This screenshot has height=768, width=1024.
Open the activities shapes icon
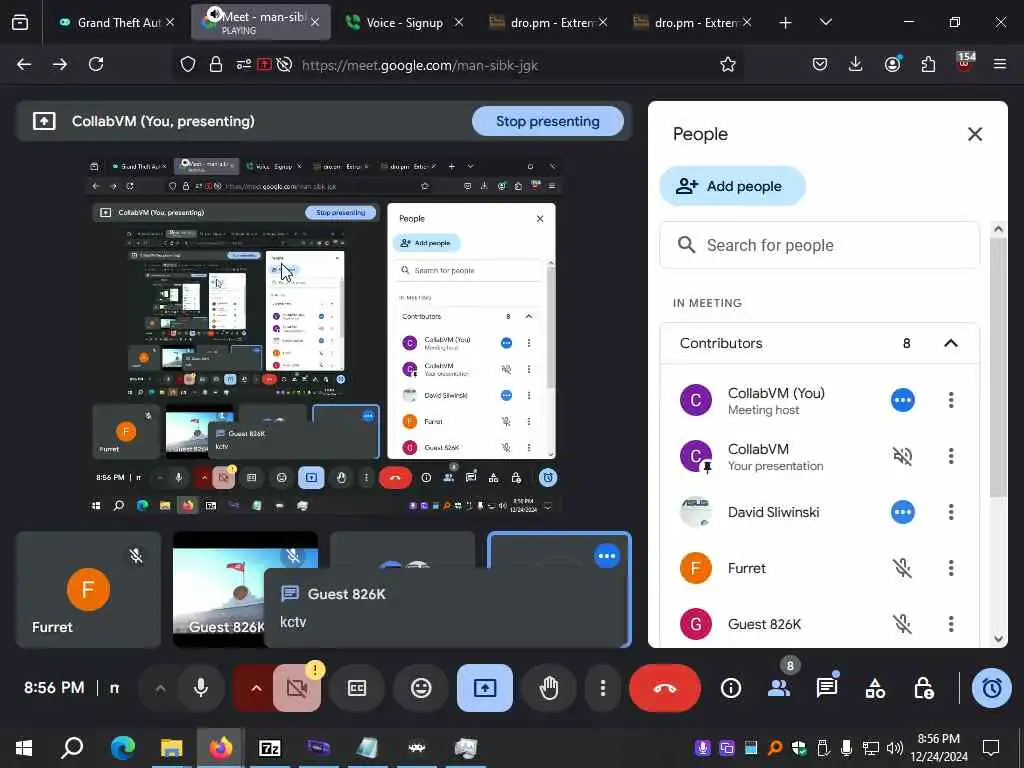pos(875,688)
